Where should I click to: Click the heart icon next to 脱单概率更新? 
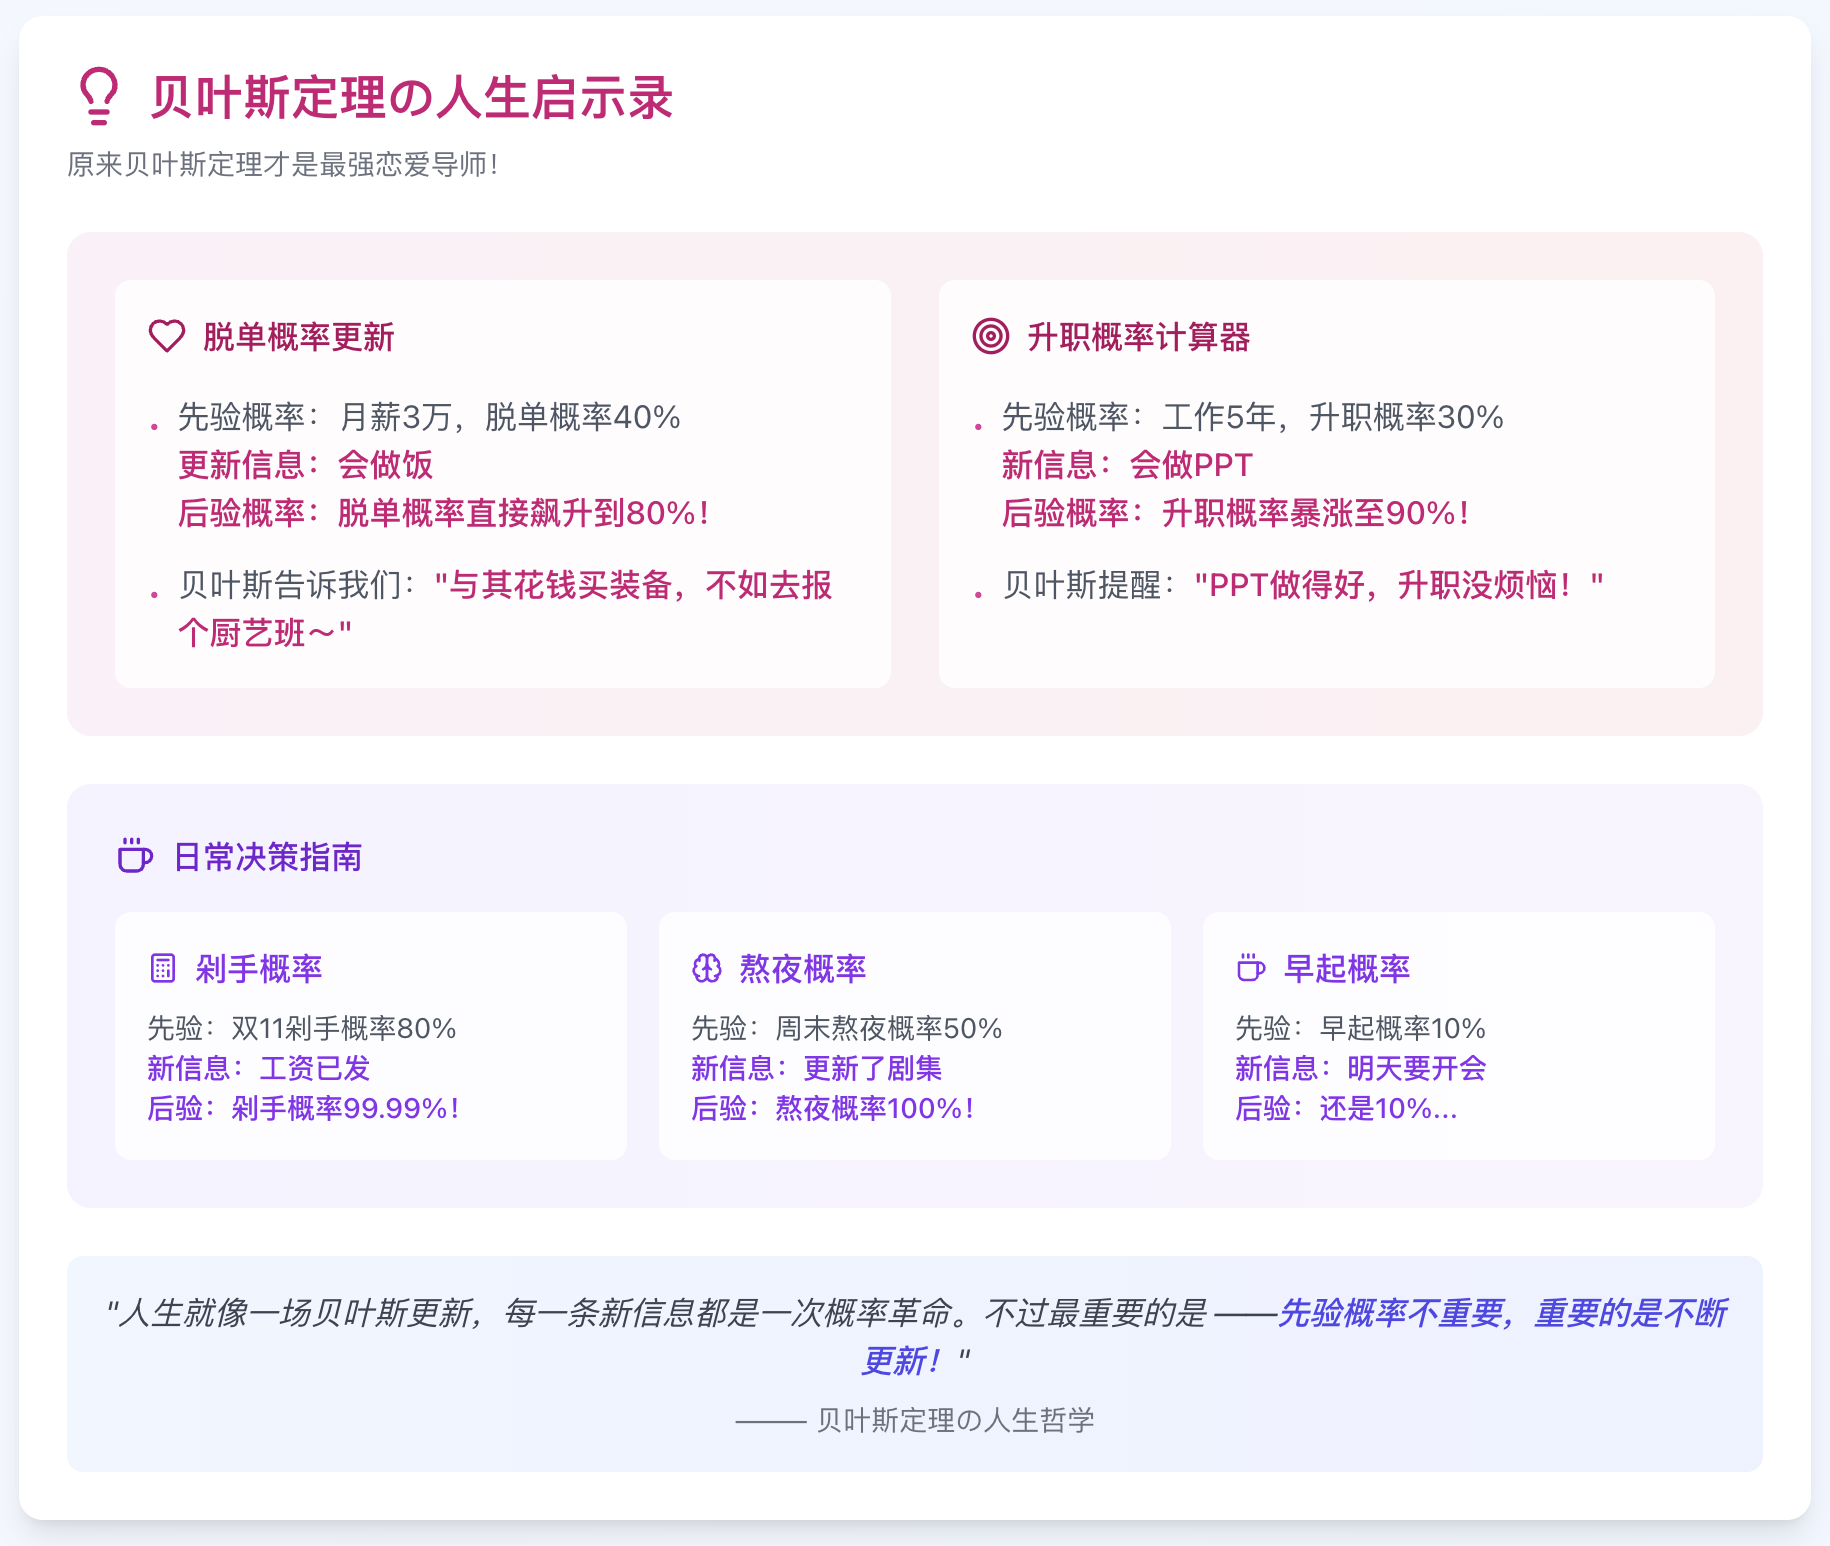[x=166, y=336]
